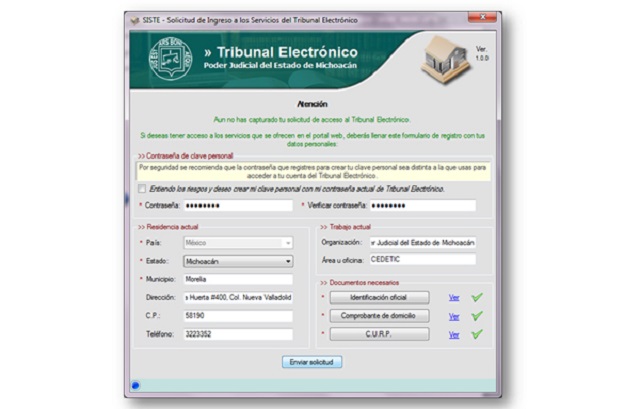Open the Ver link for Identificación oficial

click(x=454, y=298)
